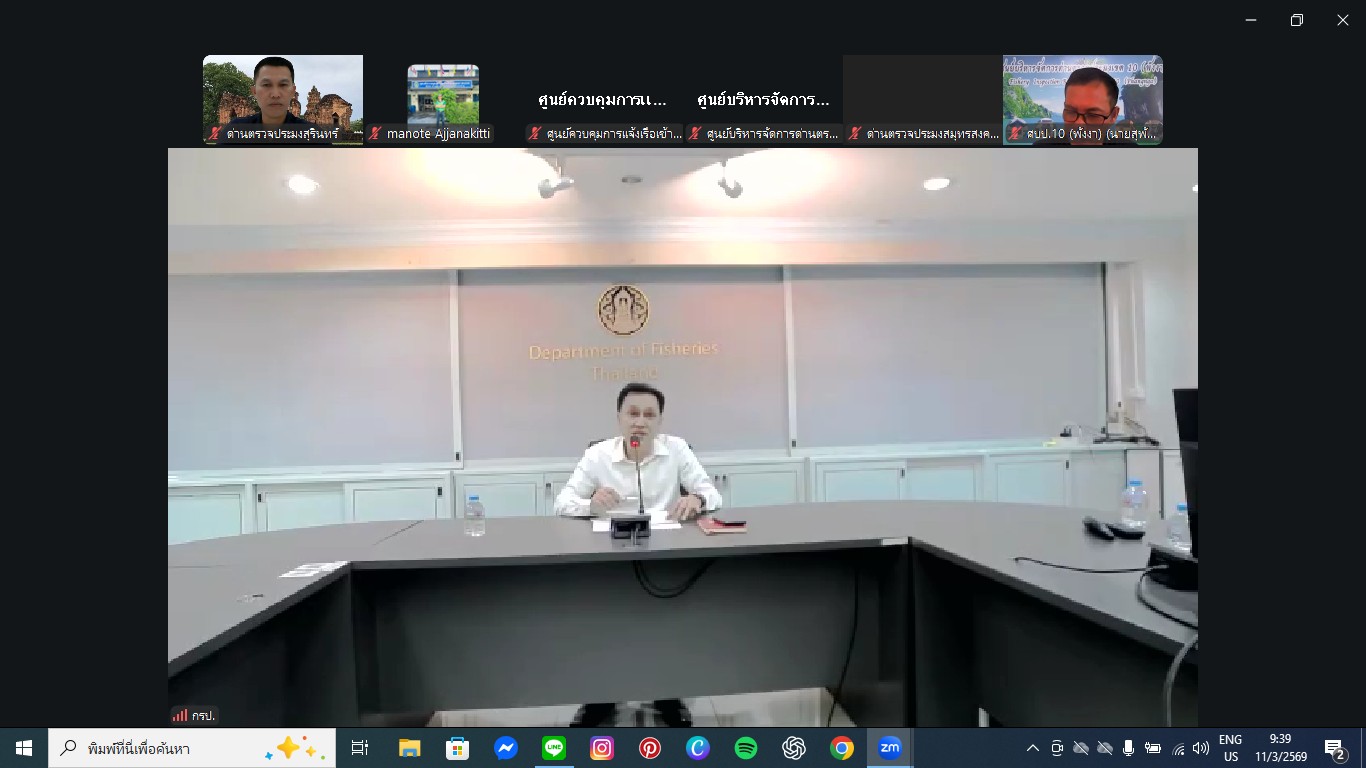Image resolution: width=1366 pixels, height=768 pixels.
Task: Open the Task View button
Action: (x=360, y=748)
